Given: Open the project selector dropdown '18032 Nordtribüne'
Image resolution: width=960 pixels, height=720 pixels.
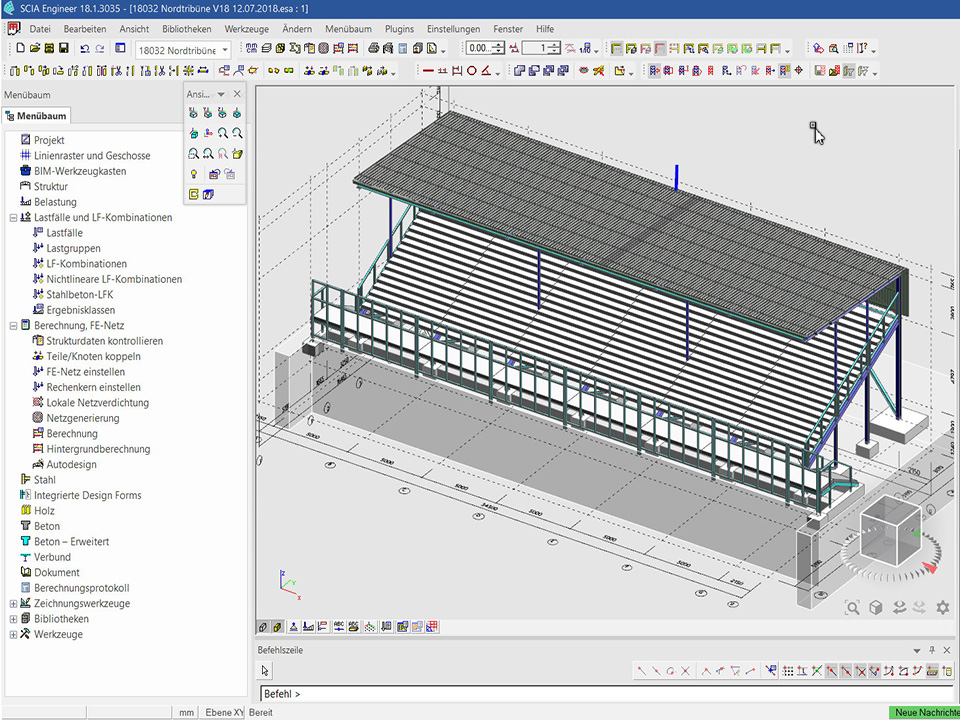Looking at the screenshot, I should 182,49.
